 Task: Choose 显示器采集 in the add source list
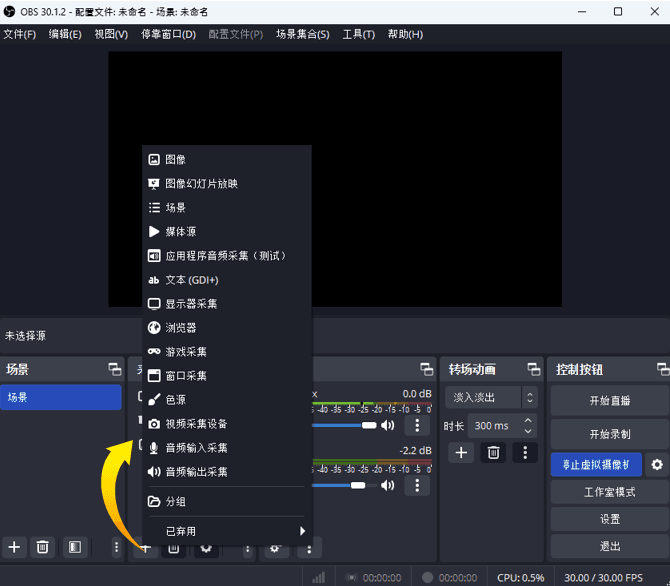pyautogui.click(x=191, y=304)
